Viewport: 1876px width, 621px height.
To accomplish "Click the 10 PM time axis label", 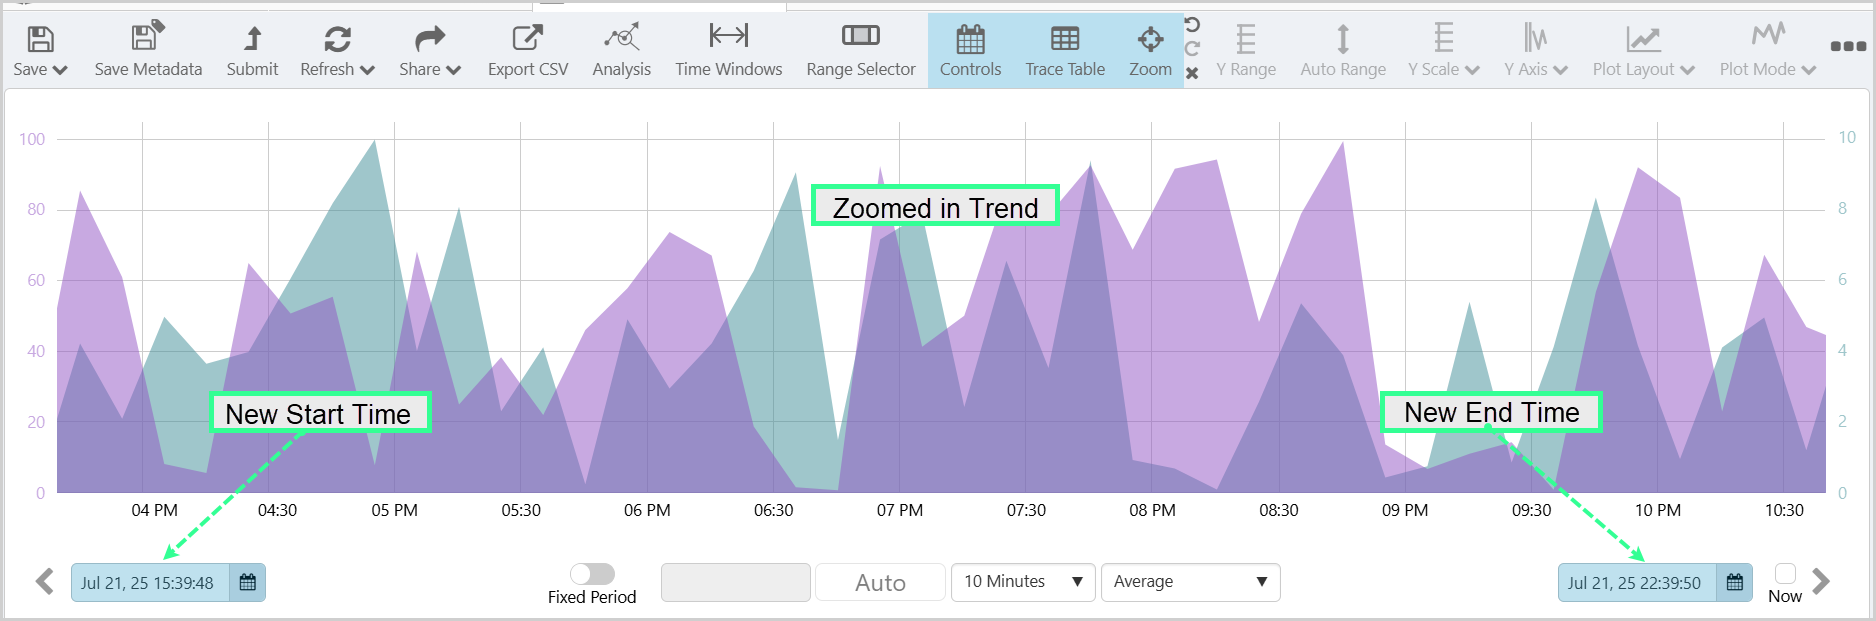I will (x=1657, y=510).
